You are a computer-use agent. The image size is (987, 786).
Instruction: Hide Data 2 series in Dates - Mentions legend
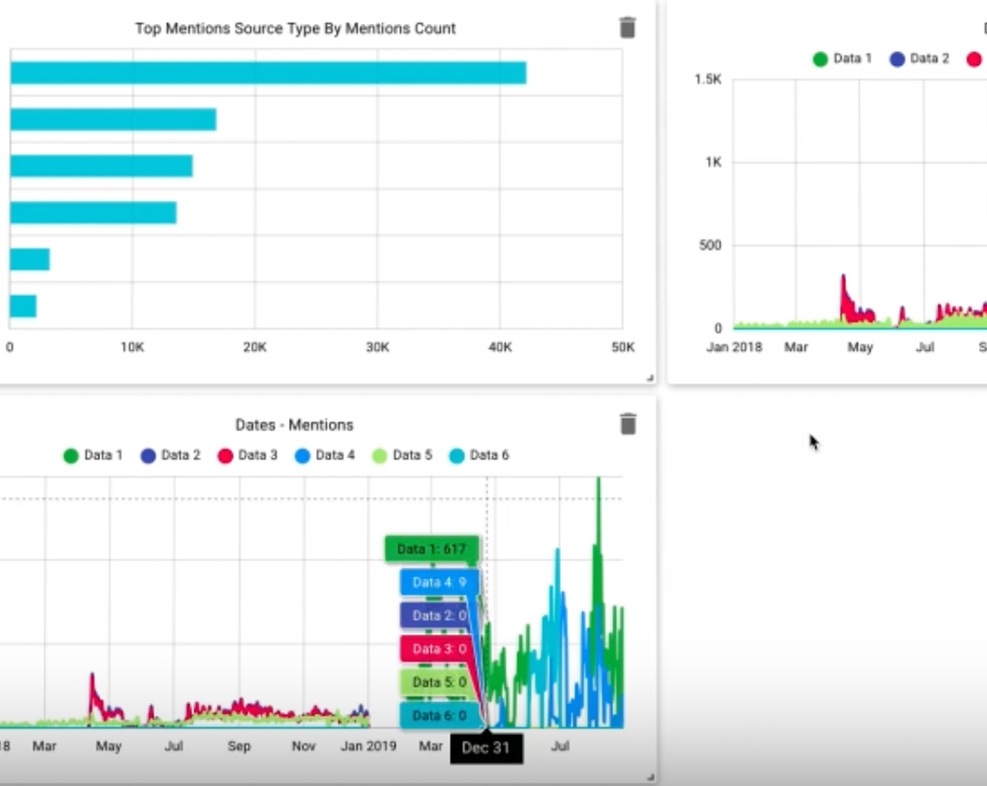(169, 455)
